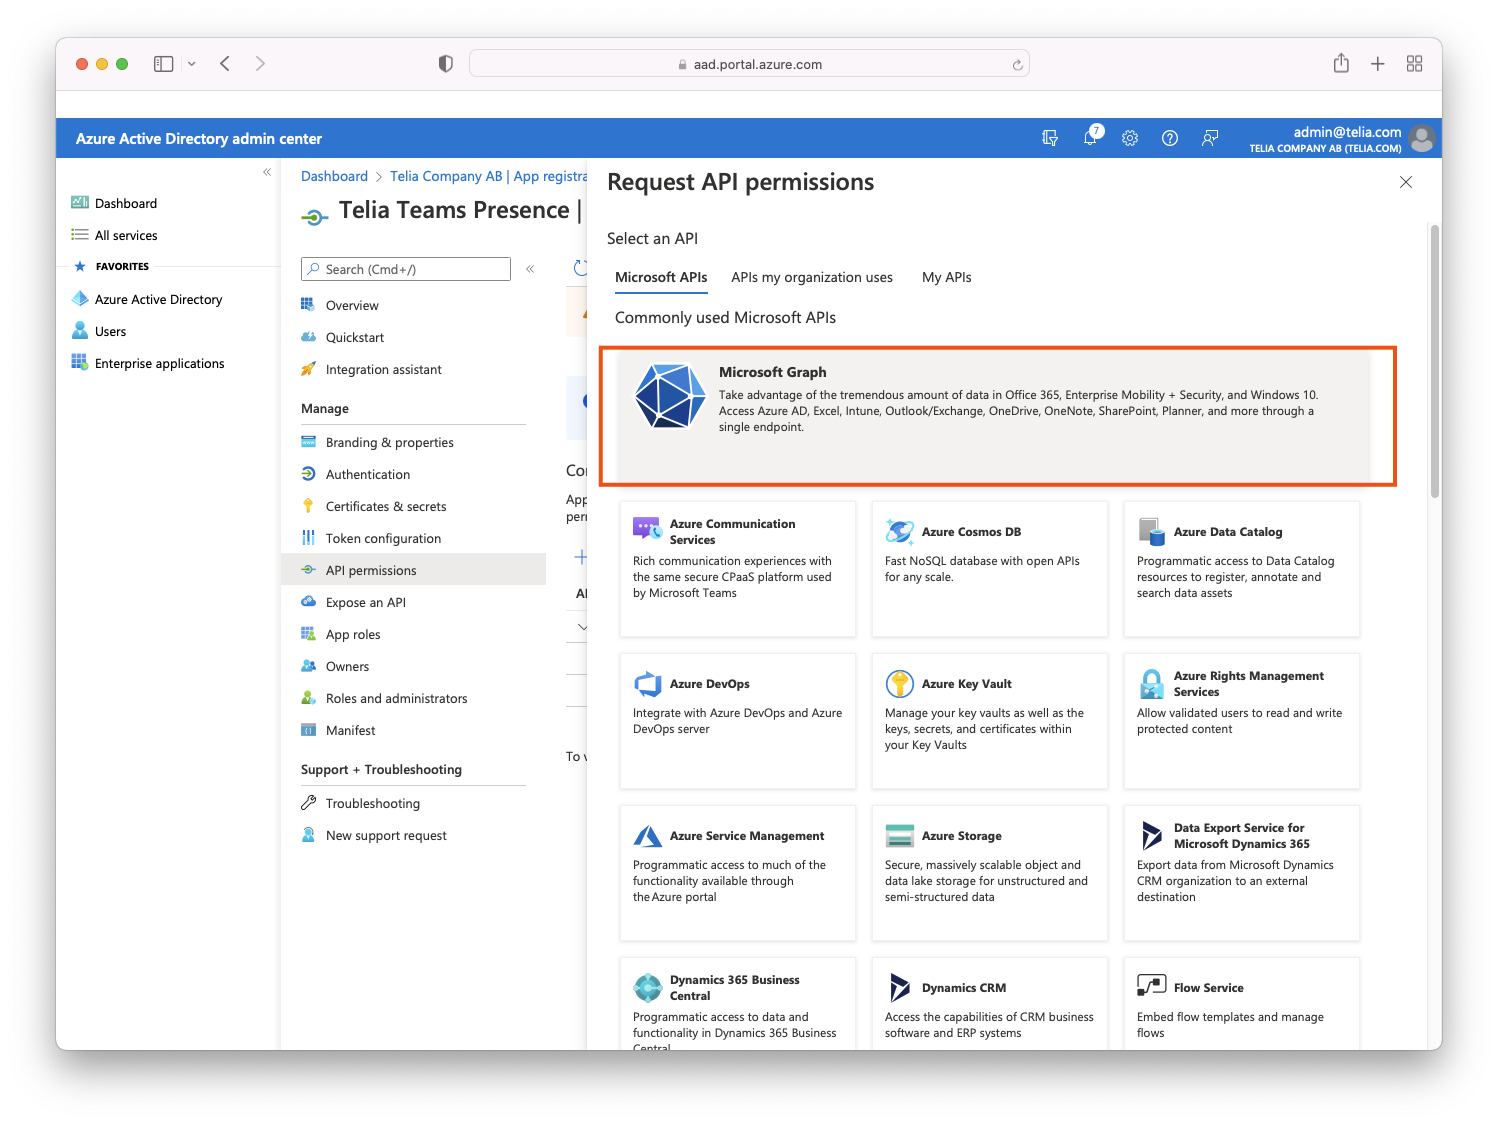Open the Flow Service icon
This screenshot has height=1124, width=1498.
click(1152, 985)
